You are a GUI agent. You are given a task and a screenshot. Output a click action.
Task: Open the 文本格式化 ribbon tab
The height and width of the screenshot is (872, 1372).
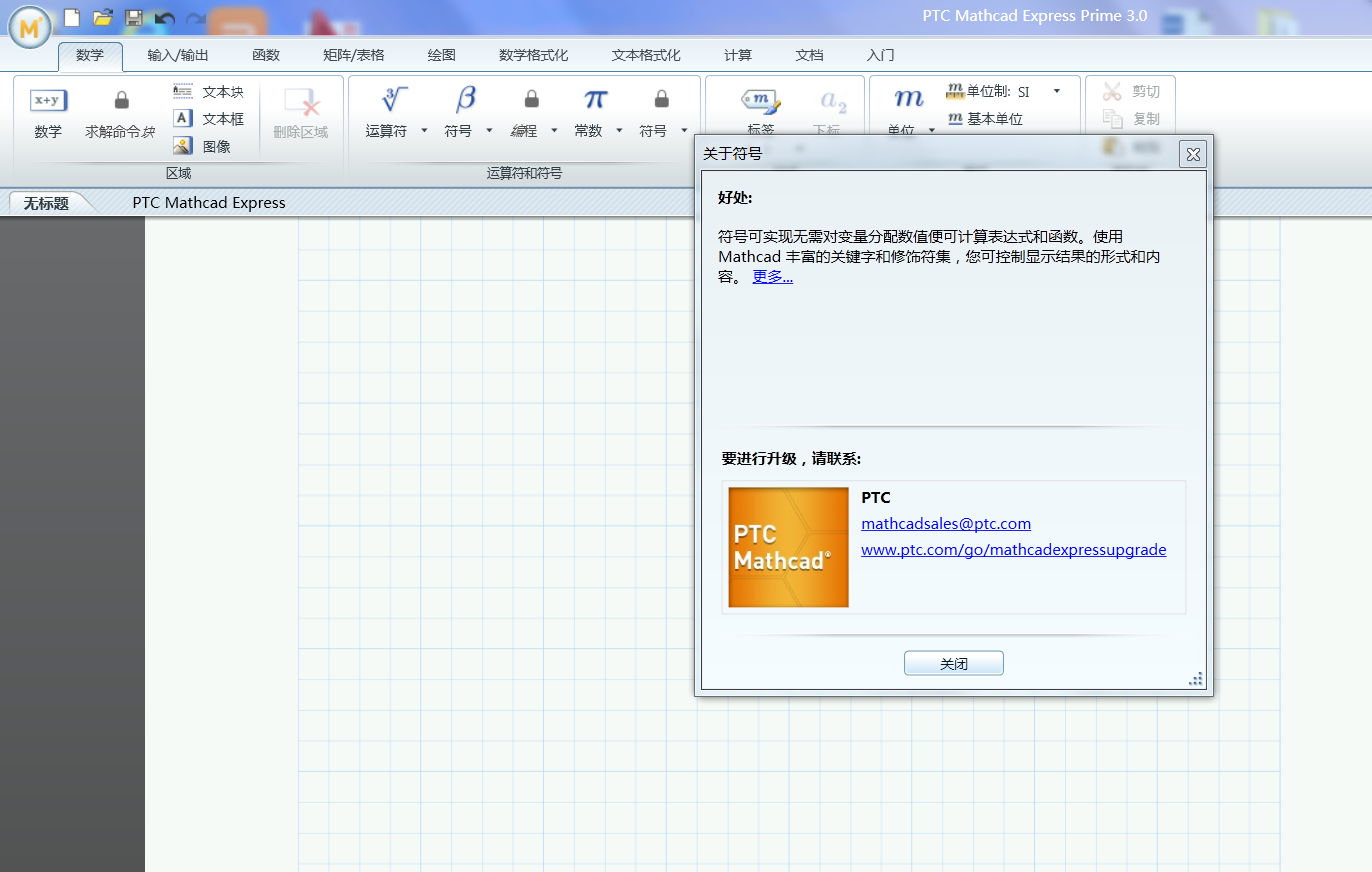coord(646,56)
